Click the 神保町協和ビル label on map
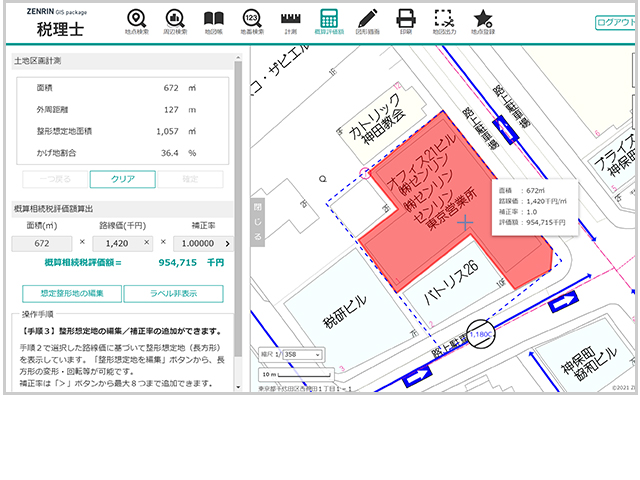 point(589,363)
